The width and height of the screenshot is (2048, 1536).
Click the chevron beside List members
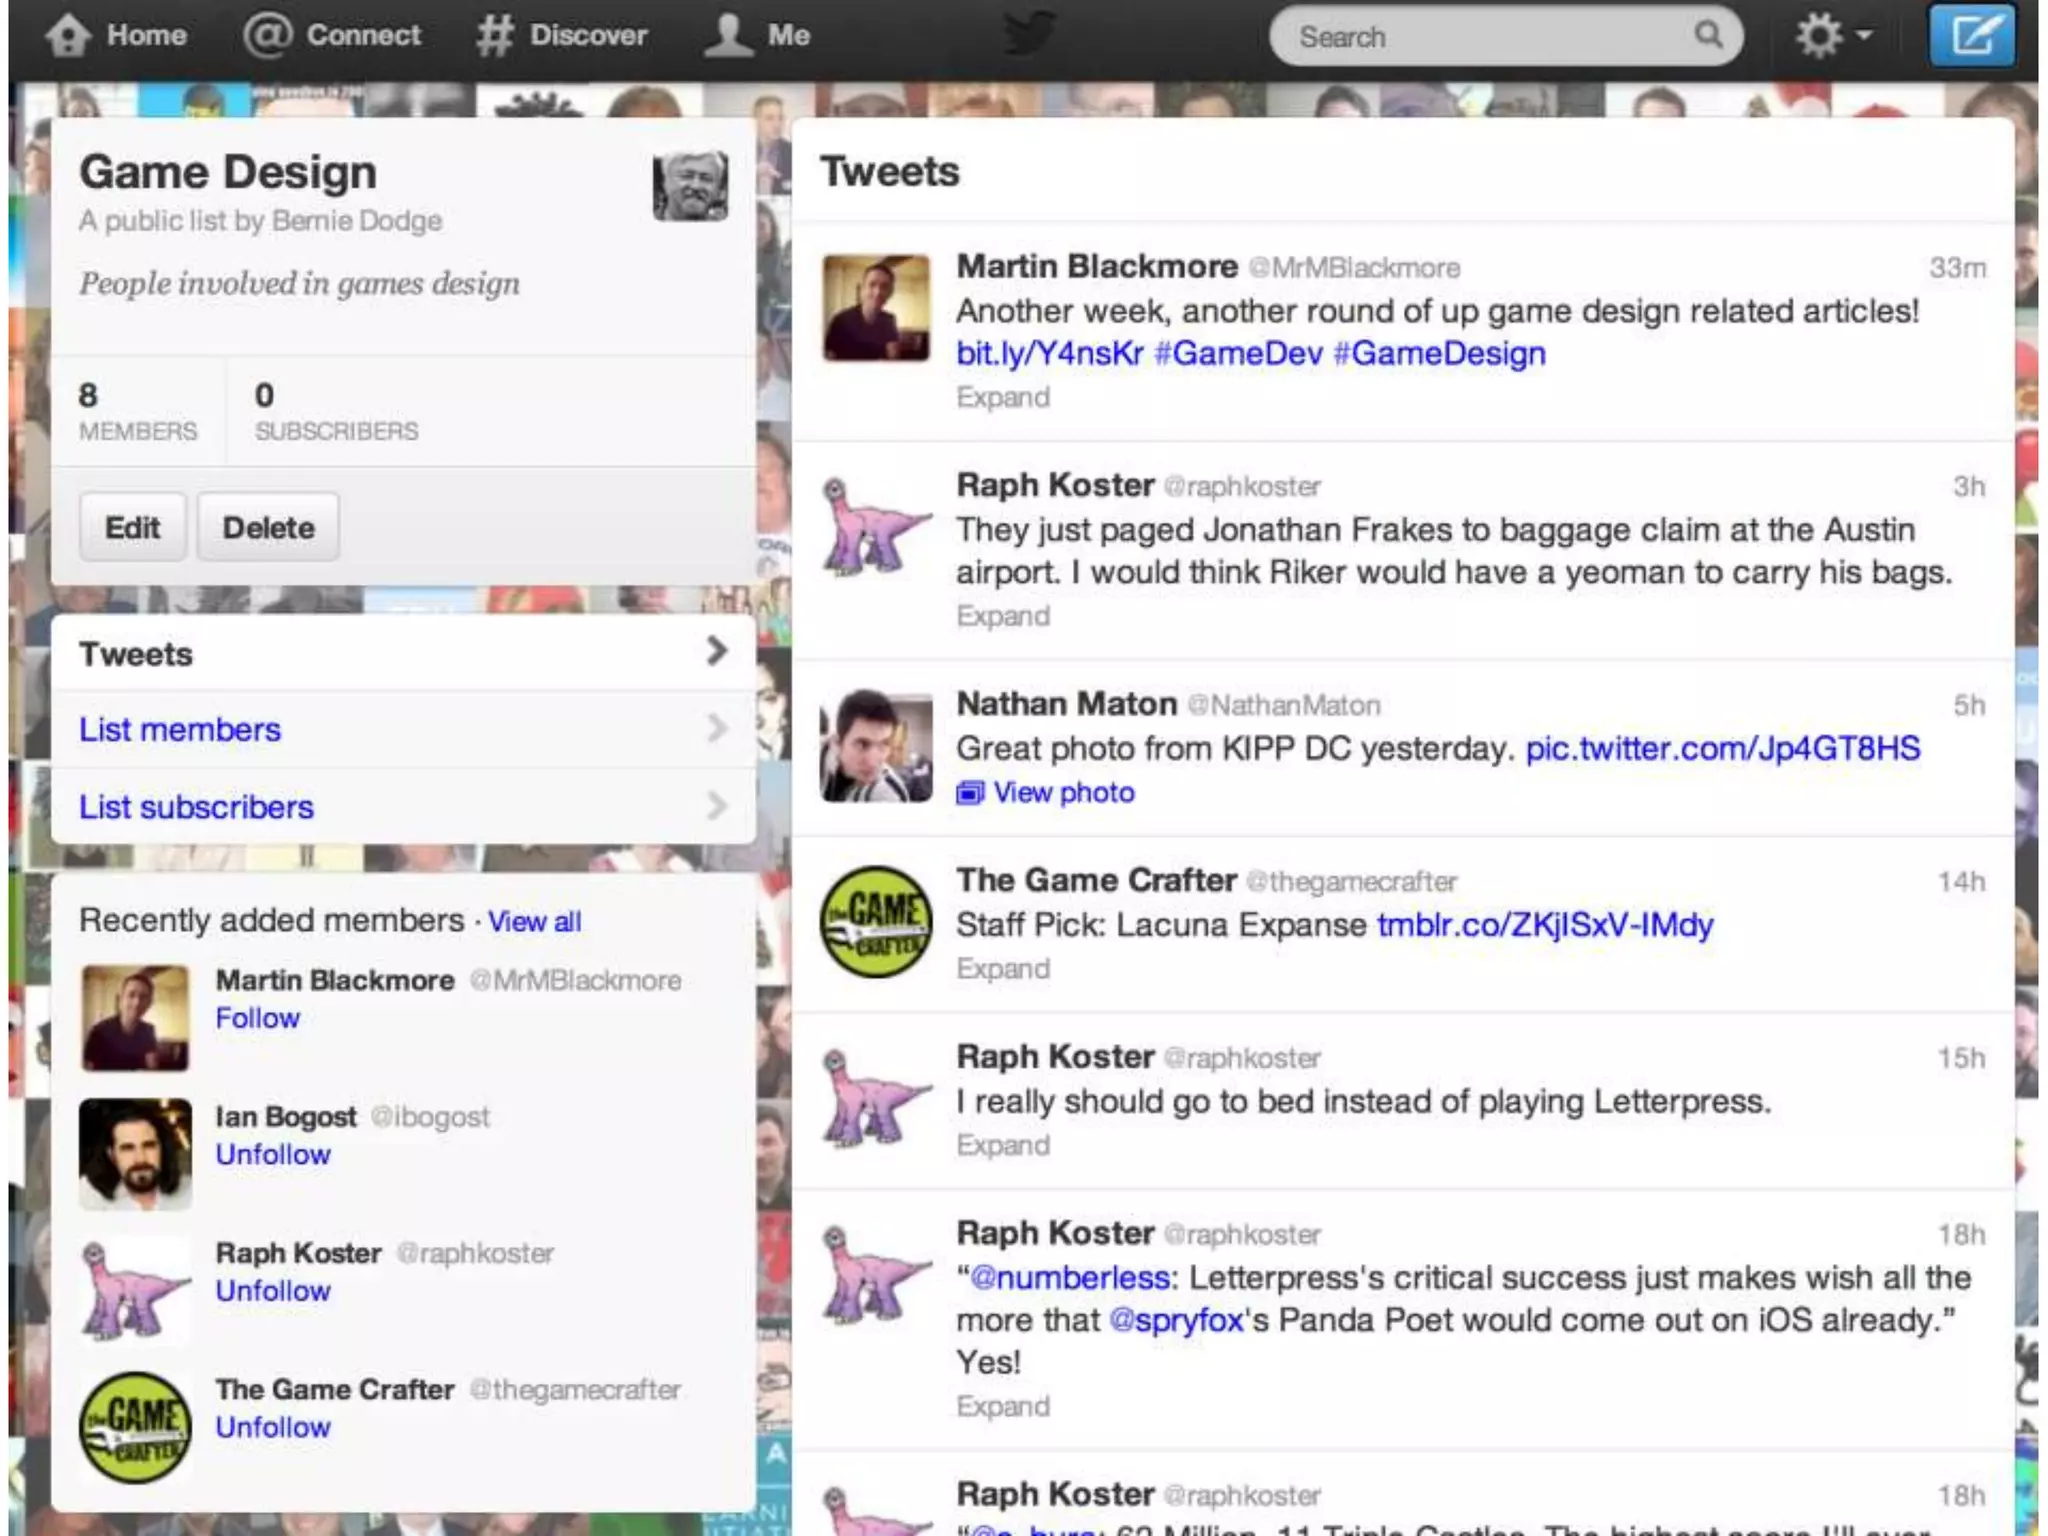pyautogui.click(x=716, y=728)
